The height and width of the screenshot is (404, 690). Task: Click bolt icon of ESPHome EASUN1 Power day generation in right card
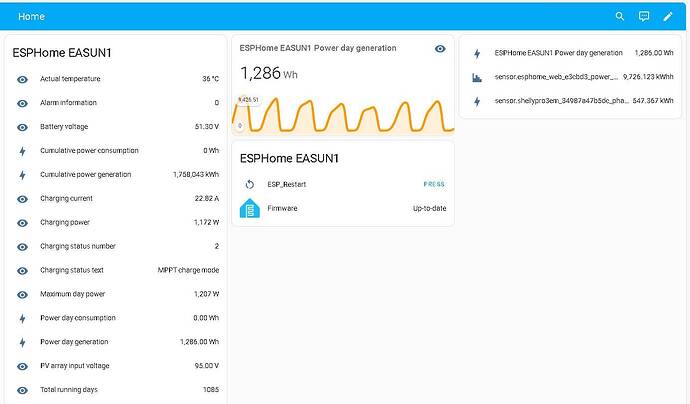click(477, 54)
